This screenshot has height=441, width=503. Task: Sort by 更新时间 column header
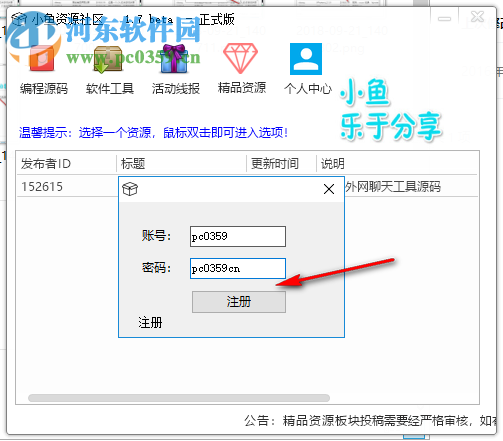point(282,164)
